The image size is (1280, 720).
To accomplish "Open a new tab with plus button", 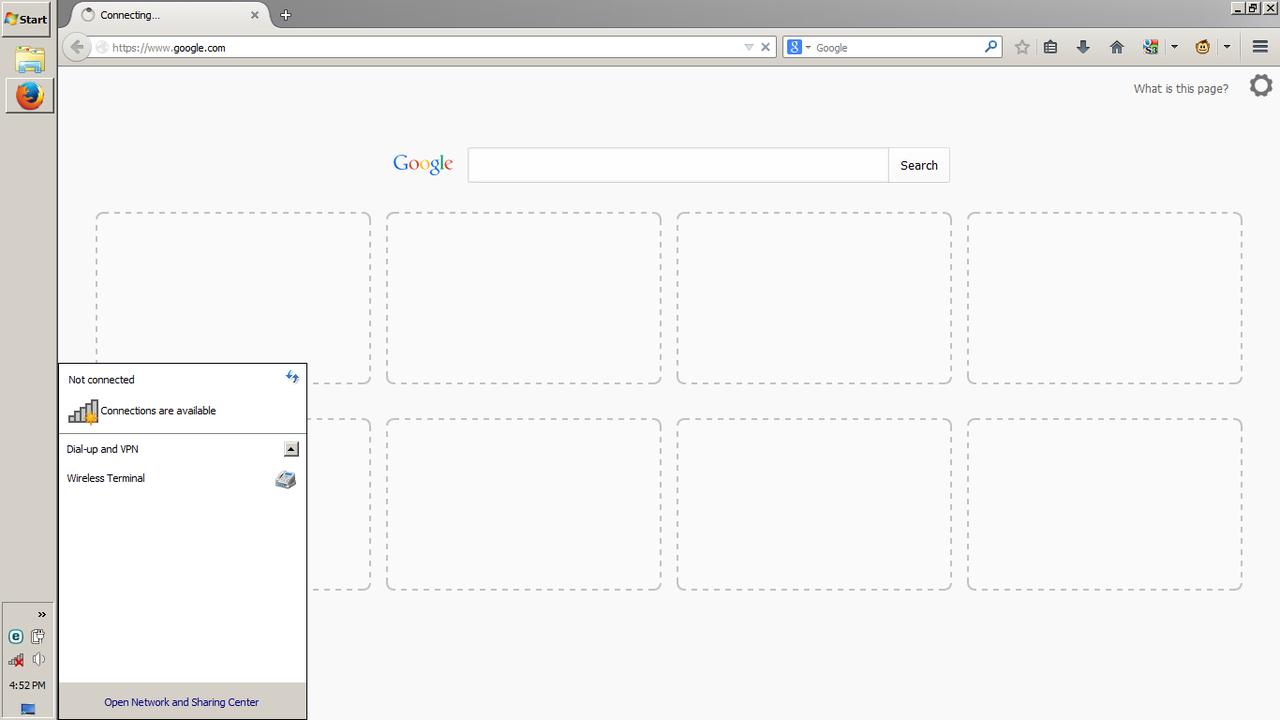I will pos(286,15).
